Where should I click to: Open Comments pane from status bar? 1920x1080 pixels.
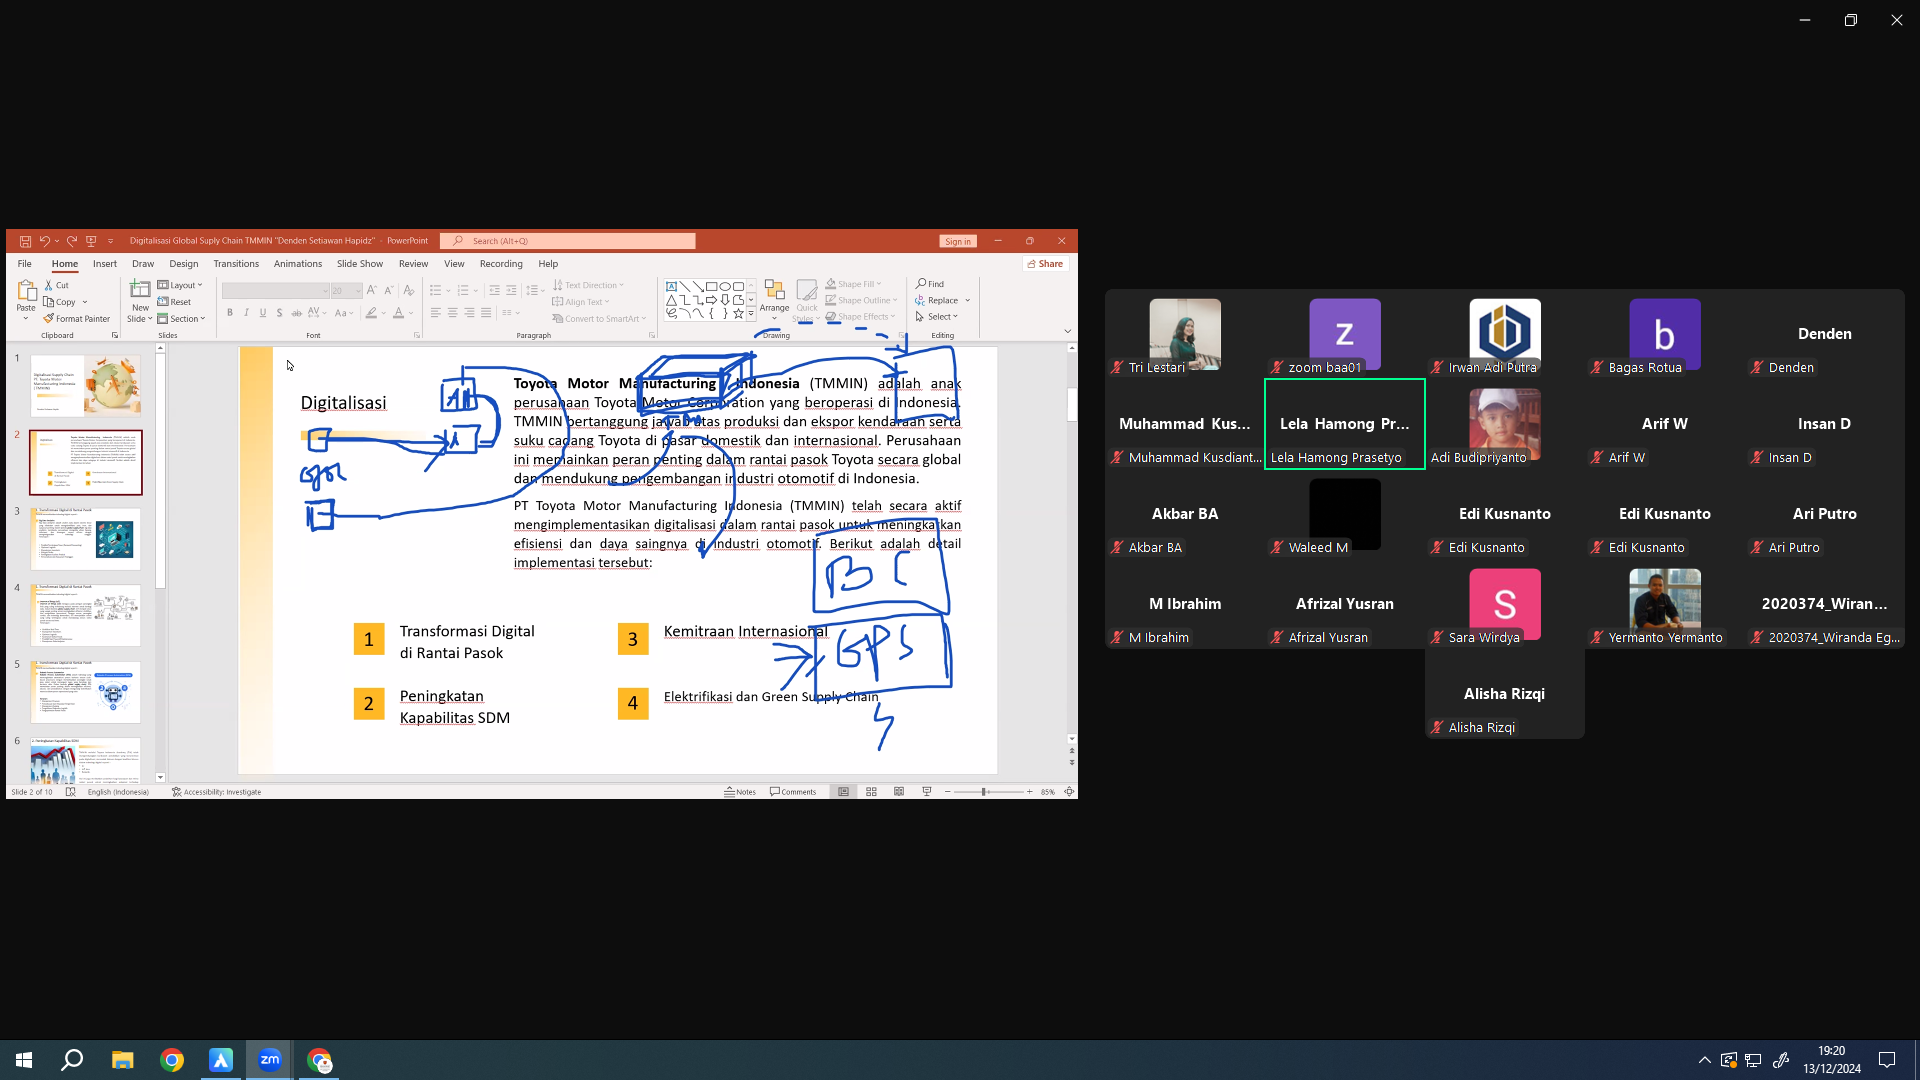[793, 792]
